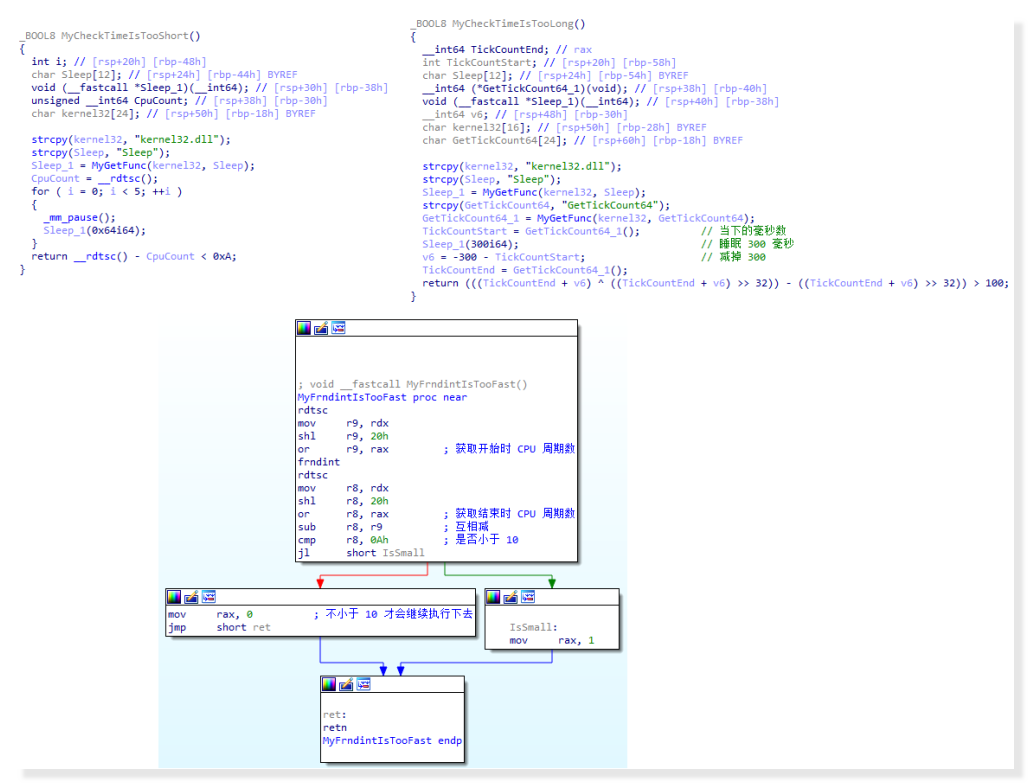Click the _mm_pause() call in the loop

pyautogui.click(x=79, y=217)
